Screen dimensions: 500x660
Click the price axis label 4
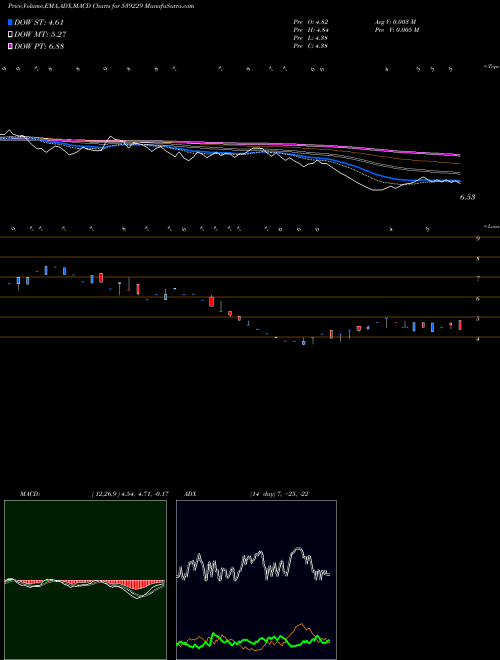[478, 338]
